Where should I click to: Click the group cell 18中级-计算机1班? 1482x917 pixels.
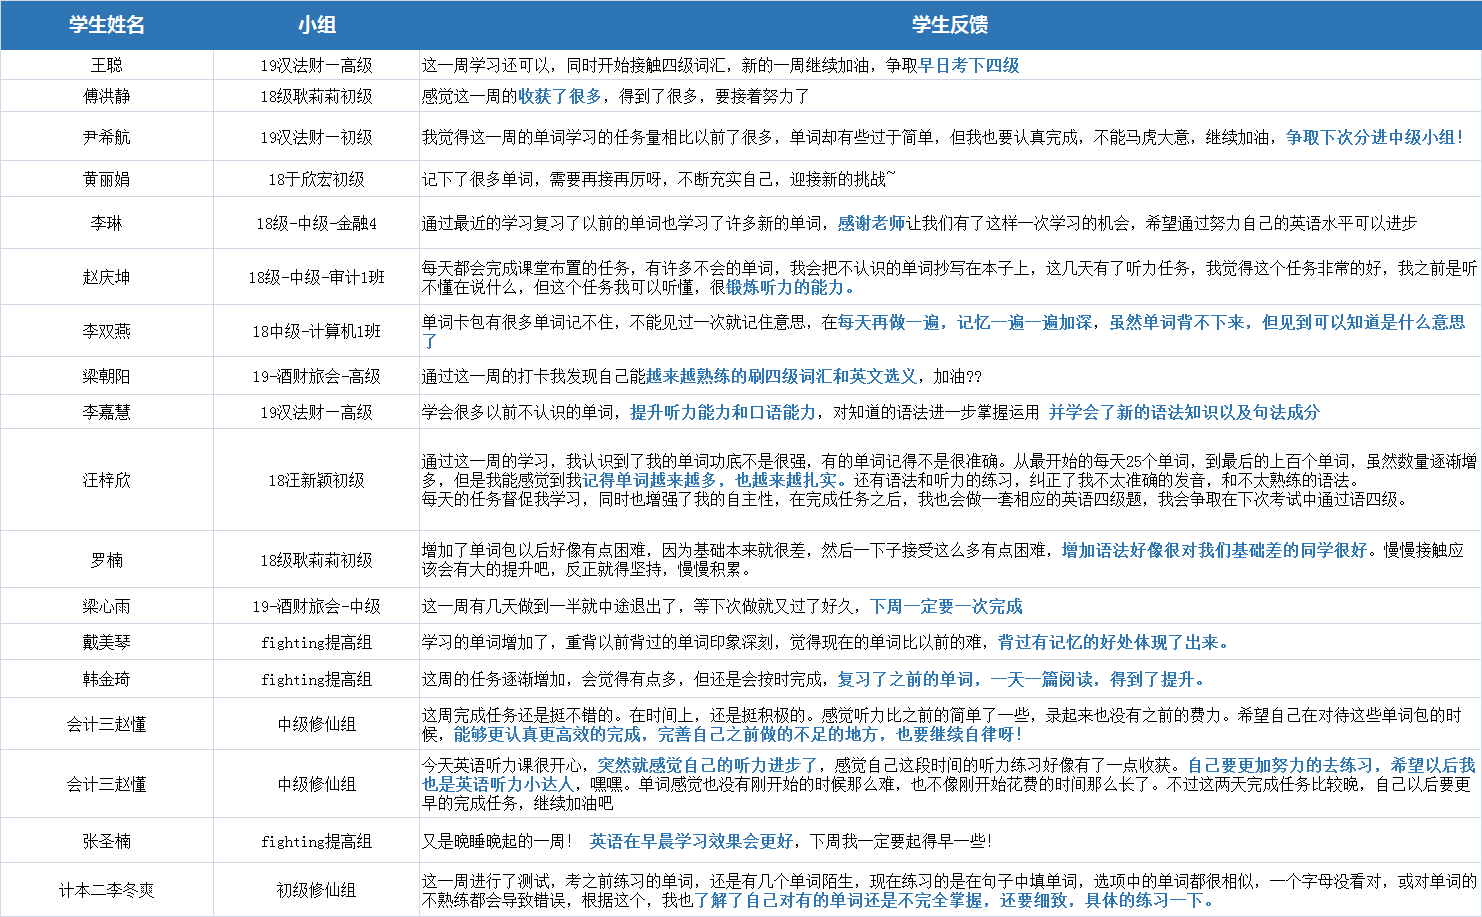(x=316, y=331)
